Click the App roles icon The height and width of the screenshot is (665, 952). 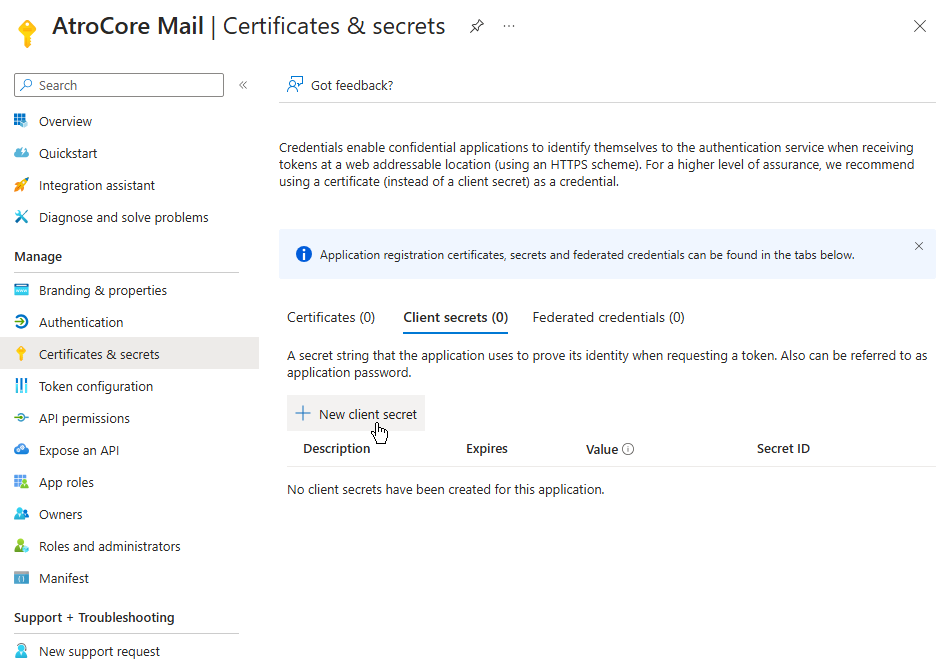(21, 482)
